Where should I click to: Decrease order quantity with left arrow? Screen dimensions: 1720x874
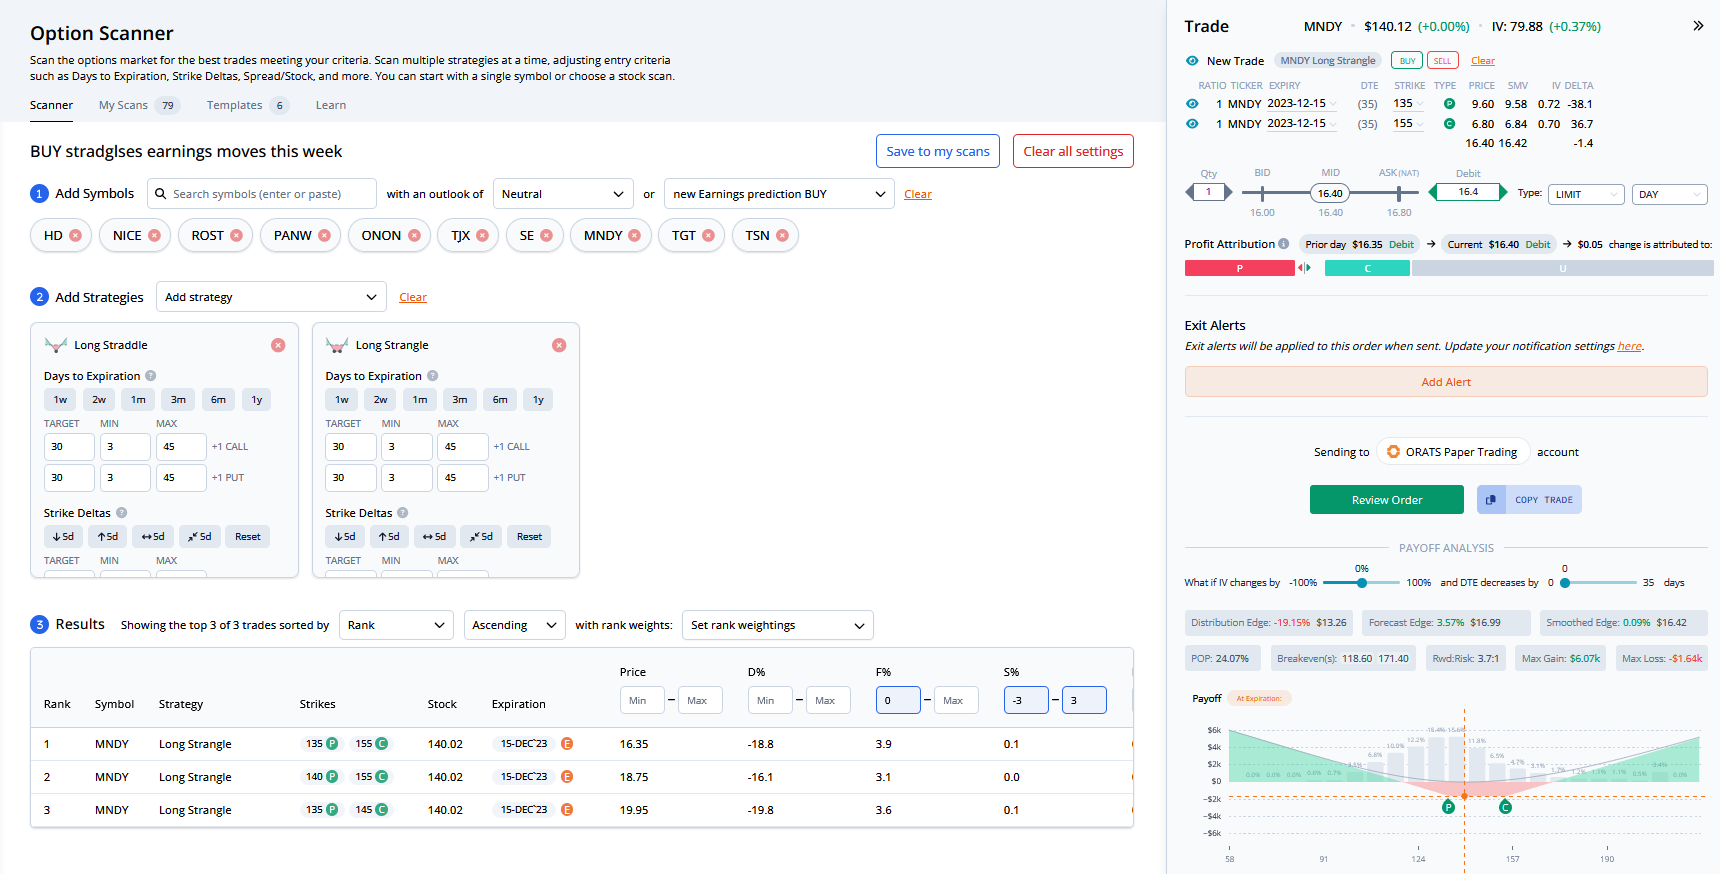(1190, 192)
